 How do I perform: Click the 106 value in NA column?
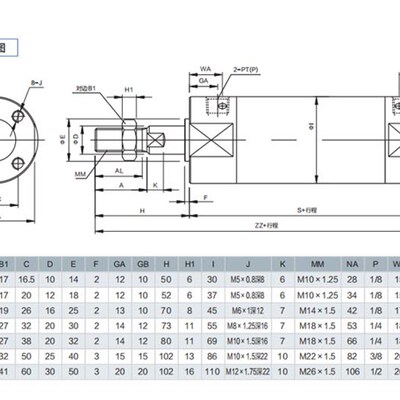[352, 372]
